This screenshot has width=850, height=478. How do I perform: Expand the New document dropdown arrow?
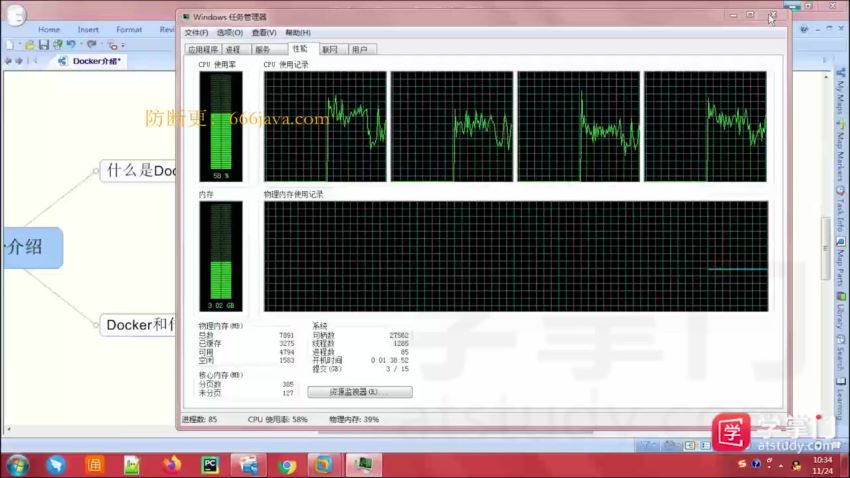[x=20, y=45]
